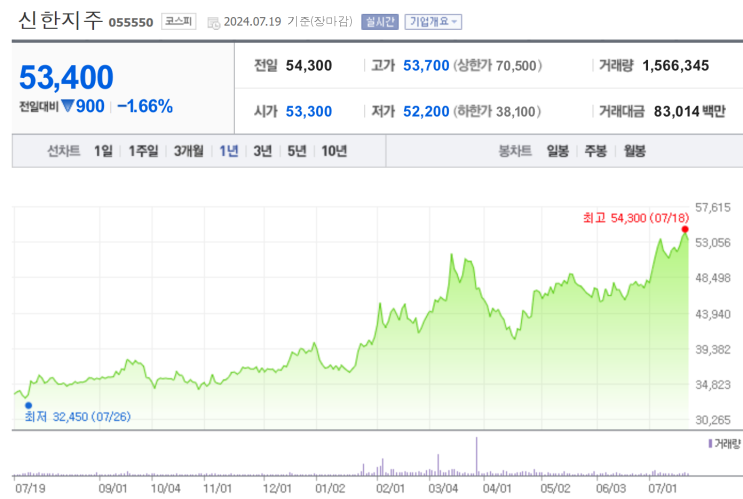Click the 거래량 legend marker

(x=710, y=444)
